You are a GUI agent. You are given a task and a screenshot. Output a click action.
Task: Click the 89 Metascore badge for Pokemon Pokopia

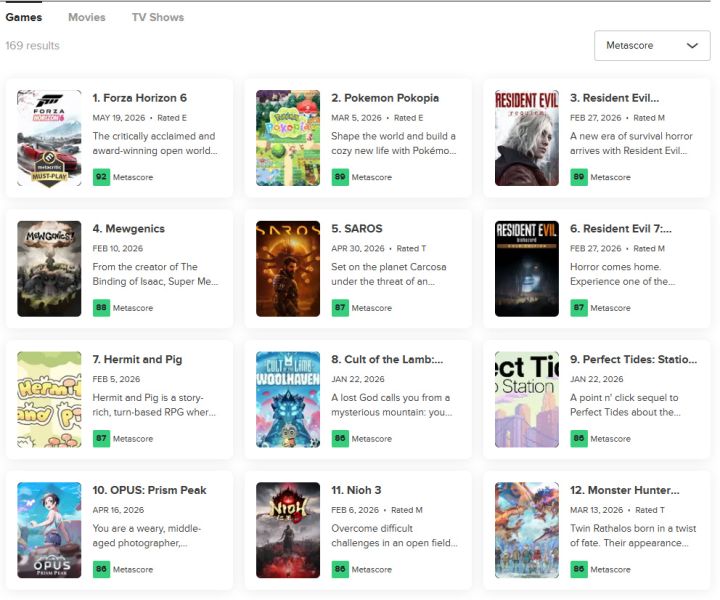(340, 177)
